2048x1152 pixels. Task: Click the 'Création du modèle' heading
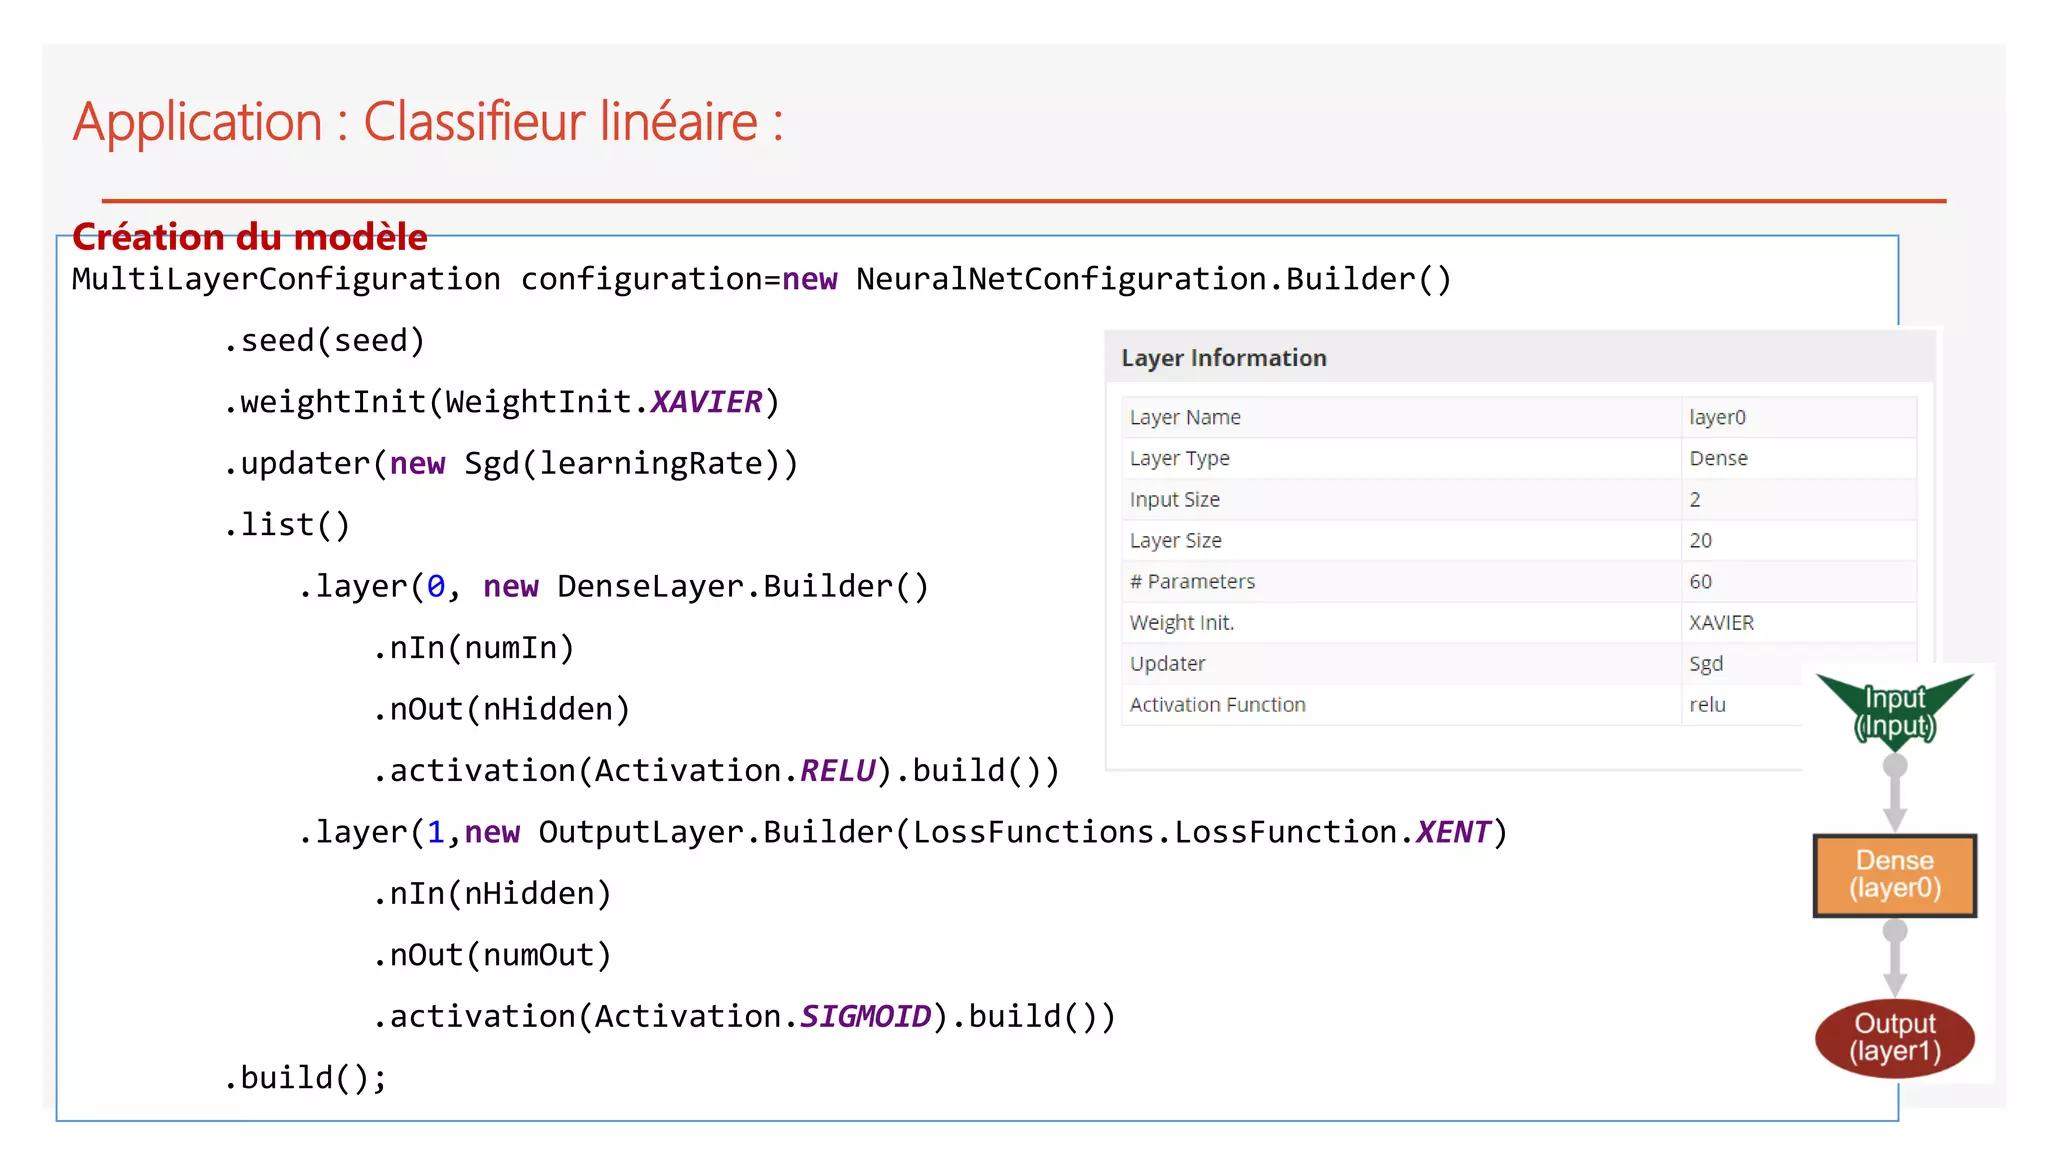(250, 237)
